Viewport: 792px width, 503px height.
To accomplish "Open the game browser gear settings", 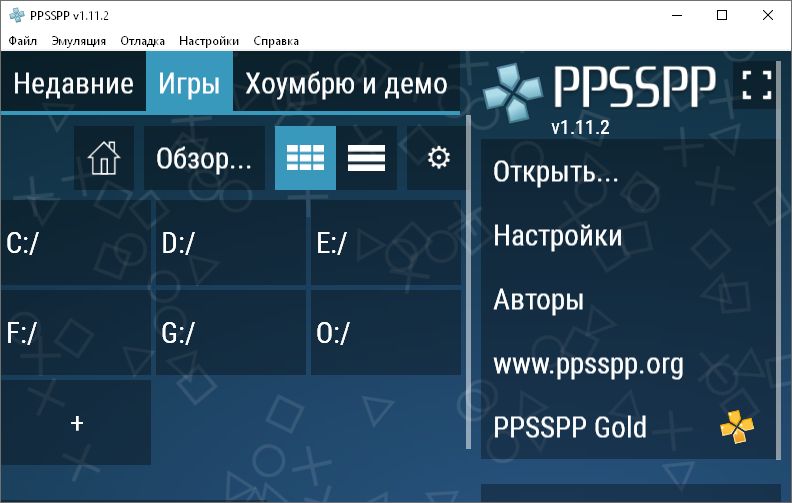I will (x=438, y=158).
